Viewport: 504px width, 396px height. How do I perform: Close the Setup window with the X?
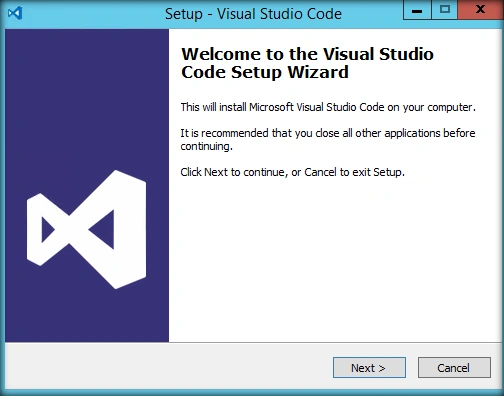point(480,10)
